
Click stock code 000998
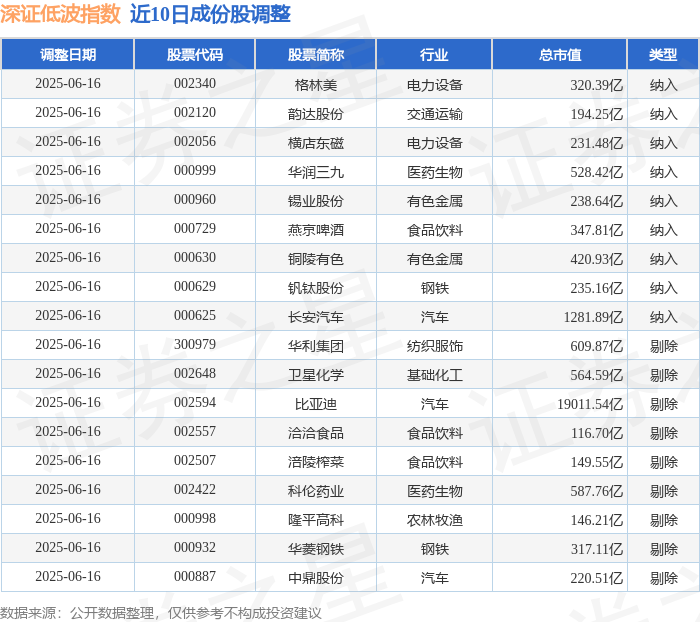(195, 519)
